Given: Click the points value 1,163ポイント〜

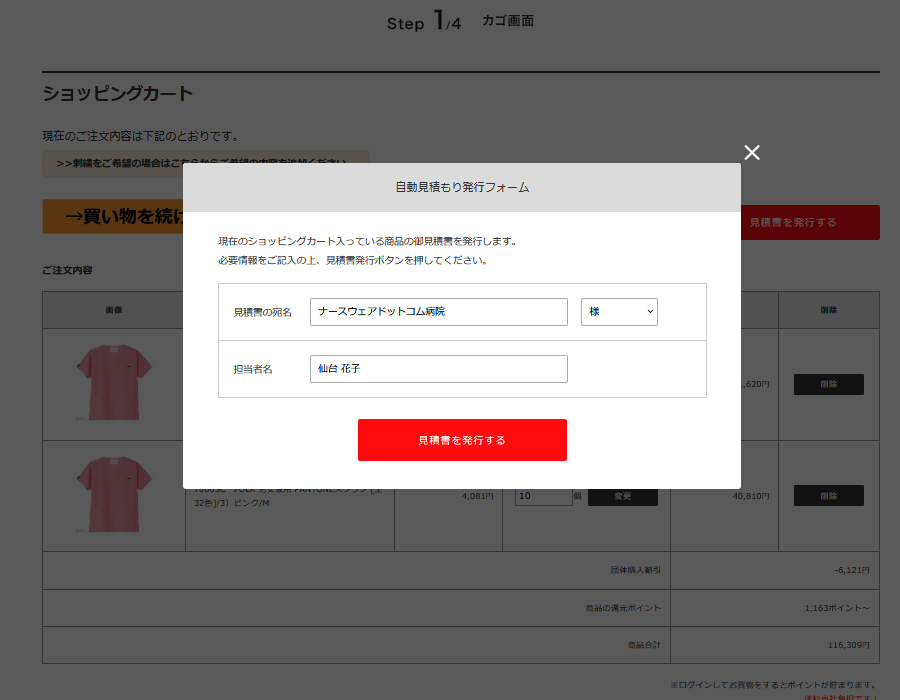Looking at the screenshot, I should coord(837,608).
